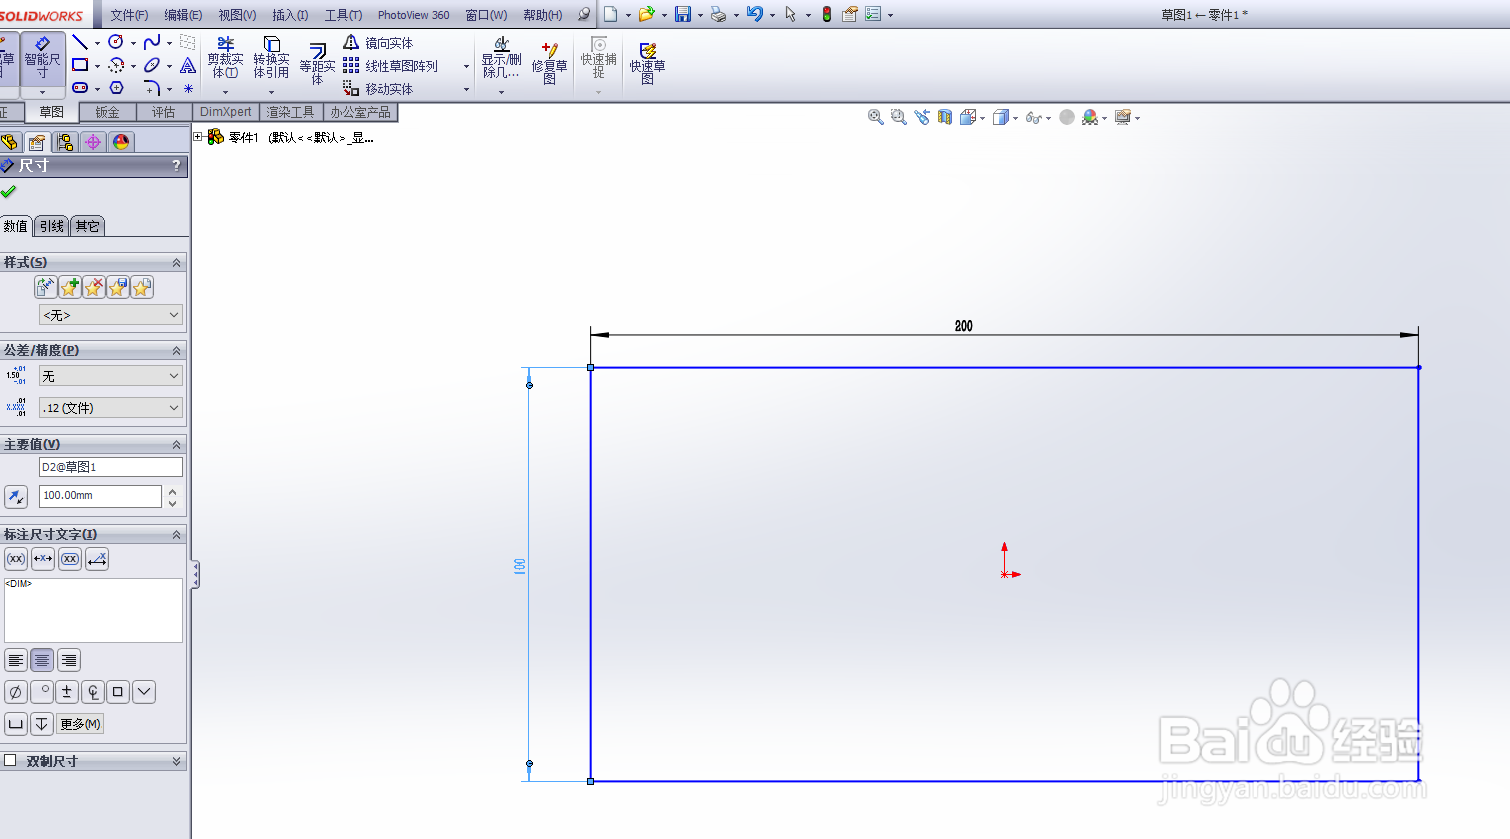Click Linear Sketch Pattern (线性草图阵列)
The height and width of the screenshot is (839, 1510).
pyautogui.click(x=390, y=65)
